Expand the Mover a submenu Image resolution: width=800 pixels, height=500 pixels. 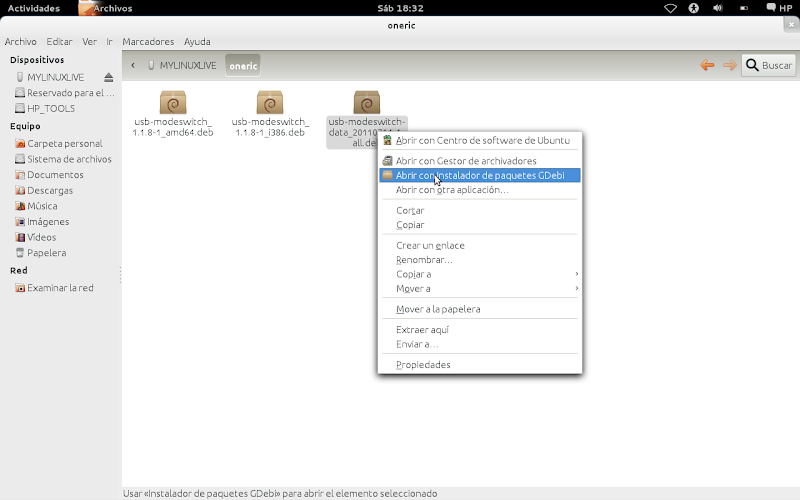(x=480, y=289)
